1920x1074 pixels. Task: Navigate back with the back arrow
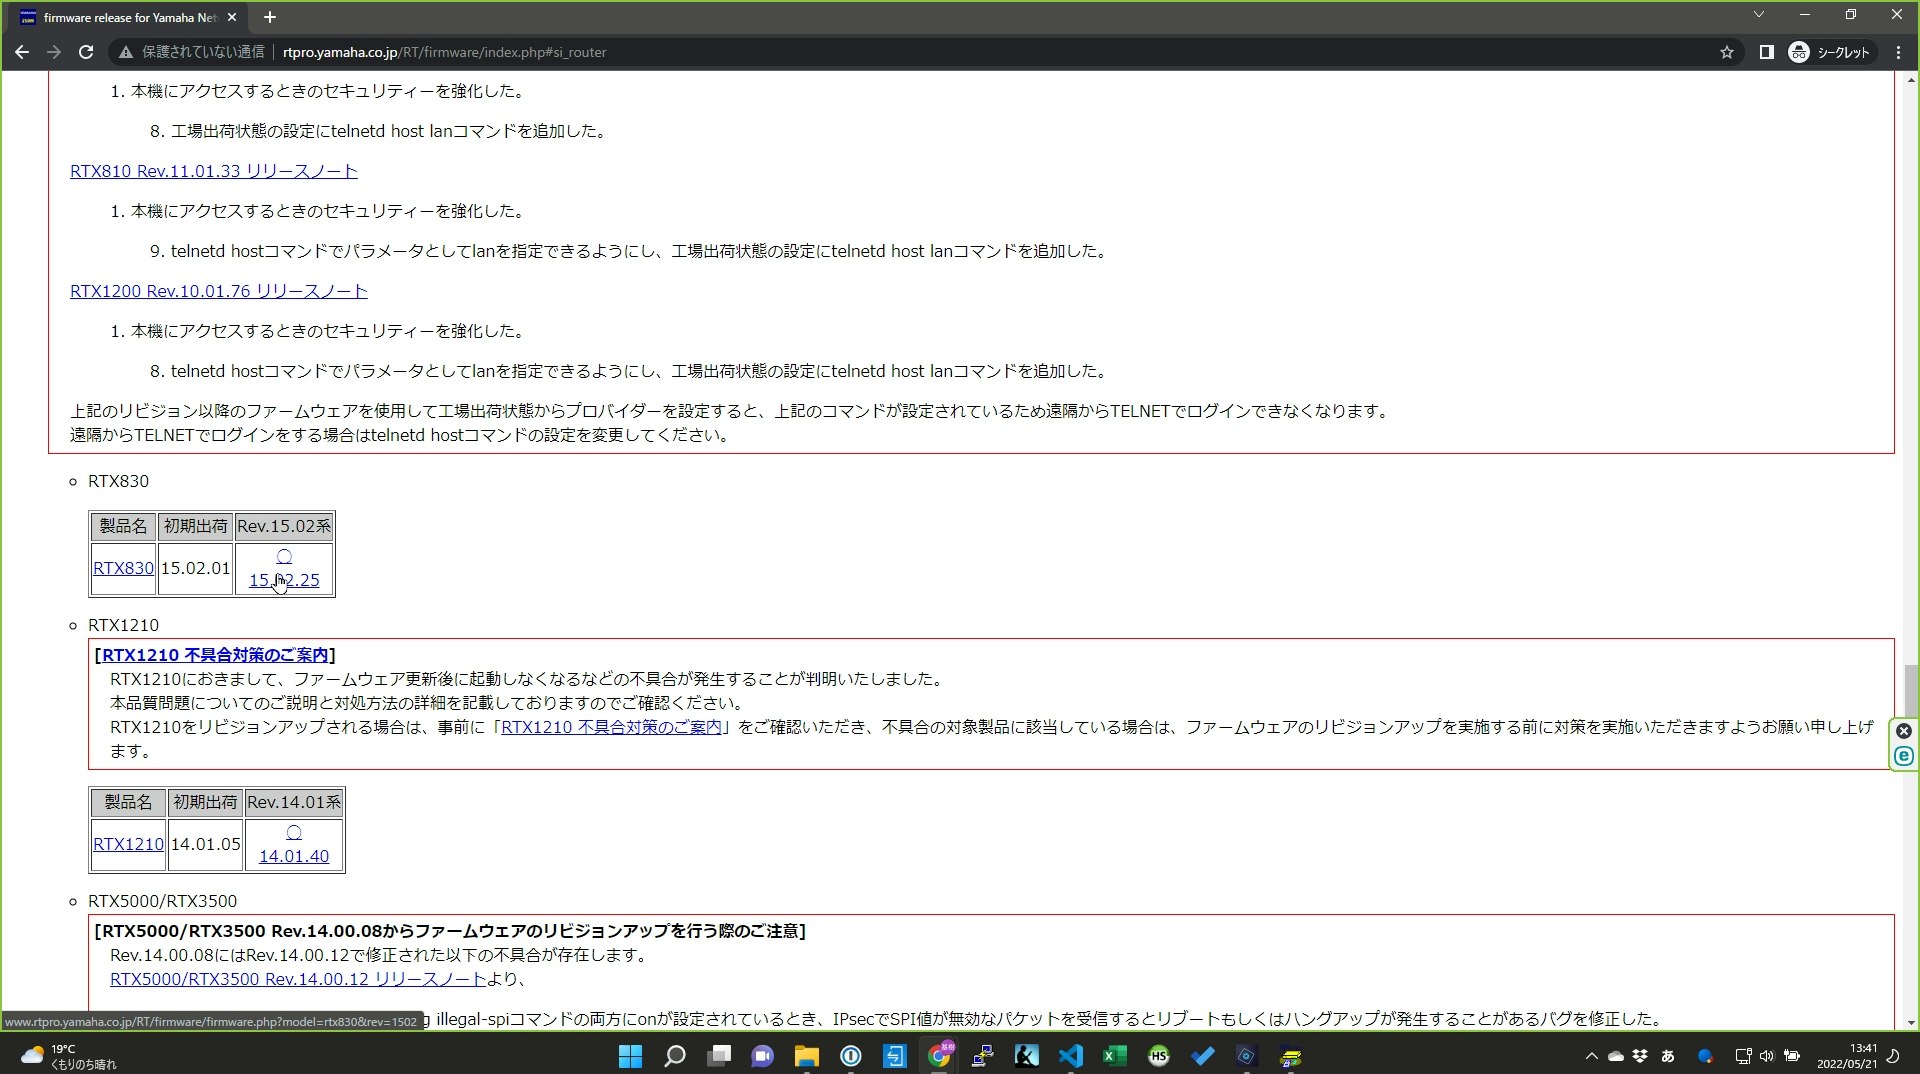click(22, 52)
